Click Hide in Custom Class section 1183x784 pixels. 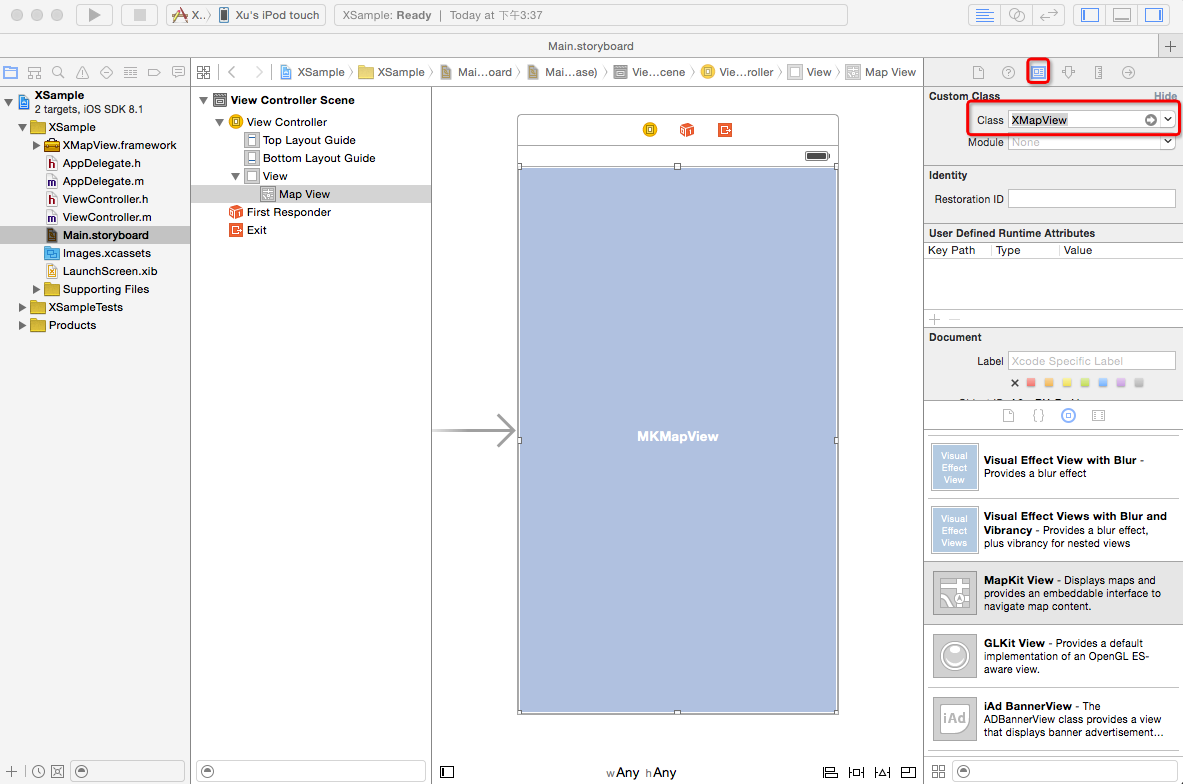(x=1165, y=96)
